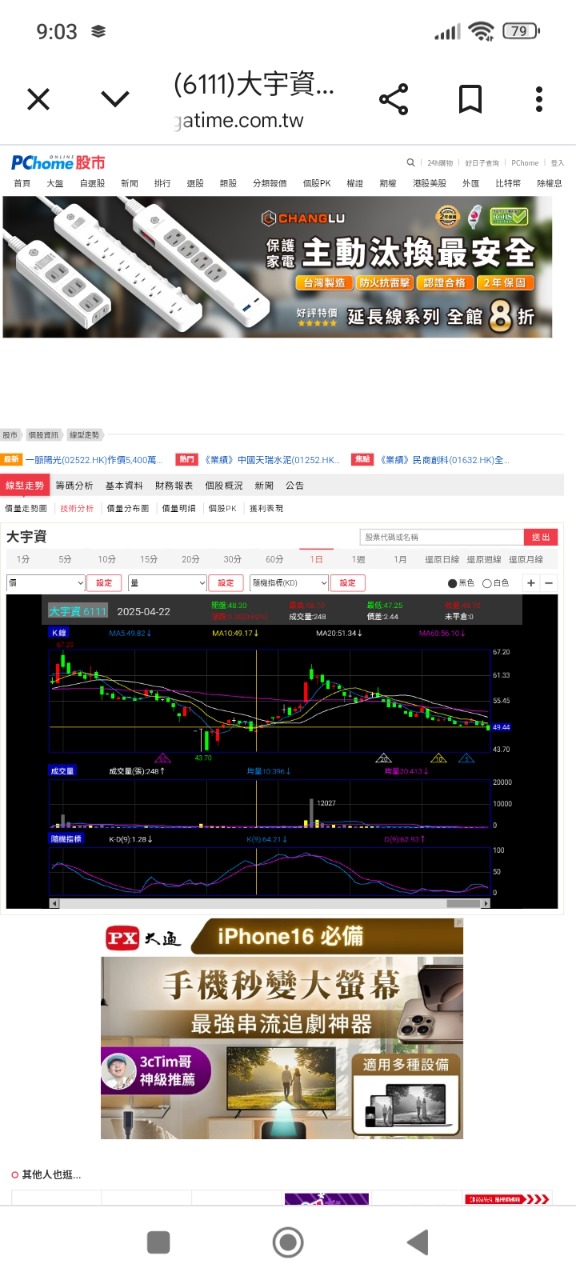
Task: Select the 線型走勢 tab
Action: point(24,485)
